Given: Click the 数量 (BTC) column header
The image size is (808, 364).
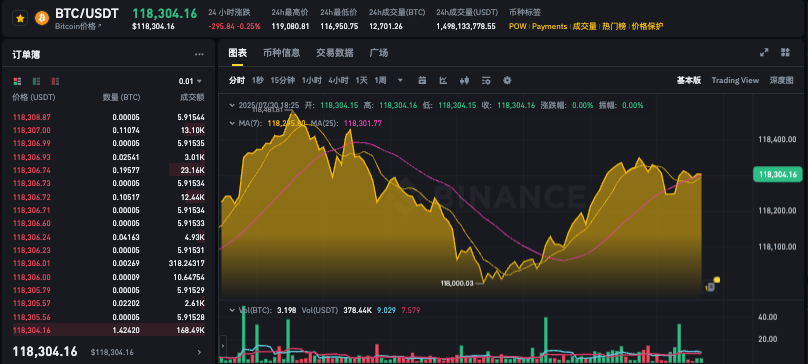Looking at the screenshot, I should click(x=121, y=97).
